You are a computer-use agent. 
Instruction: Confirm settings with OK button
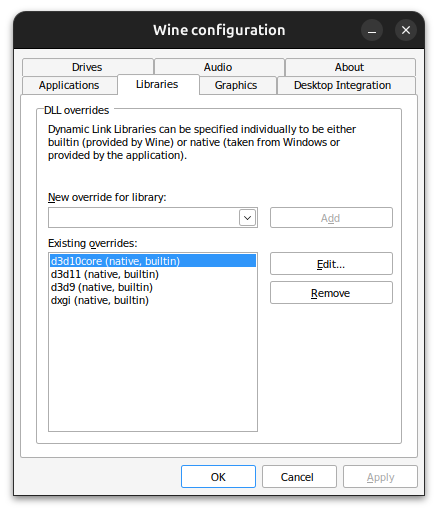tap(218, 477)
